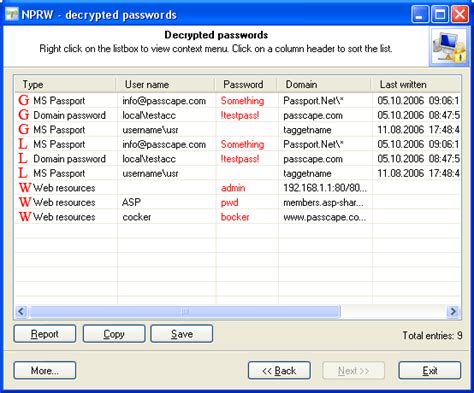
Task: Select the W icon of the ASP Web resources row
Action: click(25, 202)
